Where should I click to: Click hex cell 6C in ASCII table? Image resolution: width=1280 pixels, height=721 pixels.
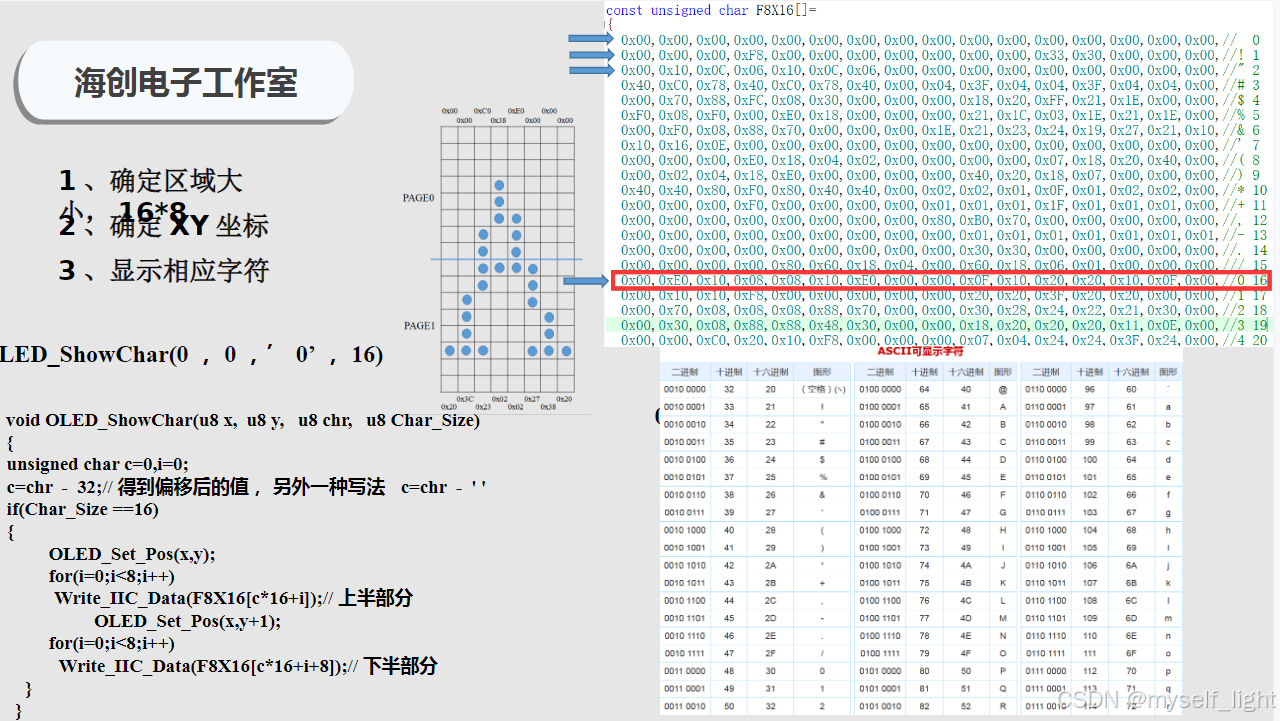1131,600
